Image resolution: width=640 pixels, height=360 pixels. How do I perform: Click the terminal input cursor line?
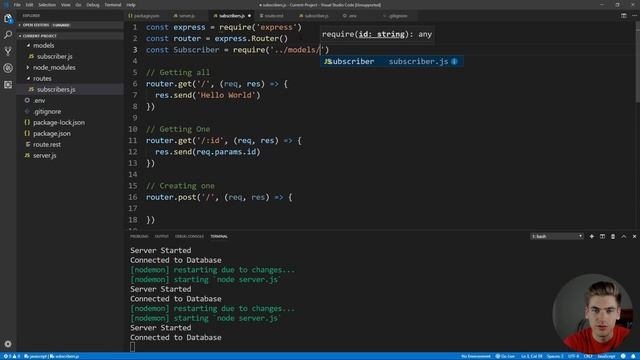click(132, 347)
